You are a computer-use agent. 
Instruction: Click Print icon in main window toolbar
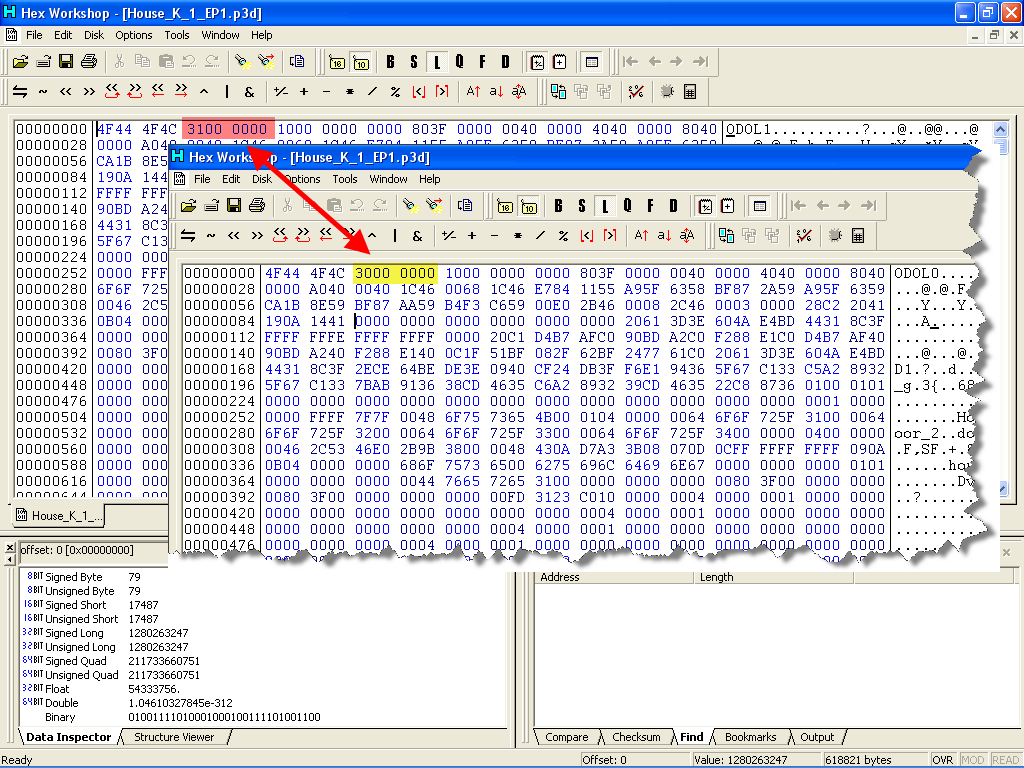89,62
